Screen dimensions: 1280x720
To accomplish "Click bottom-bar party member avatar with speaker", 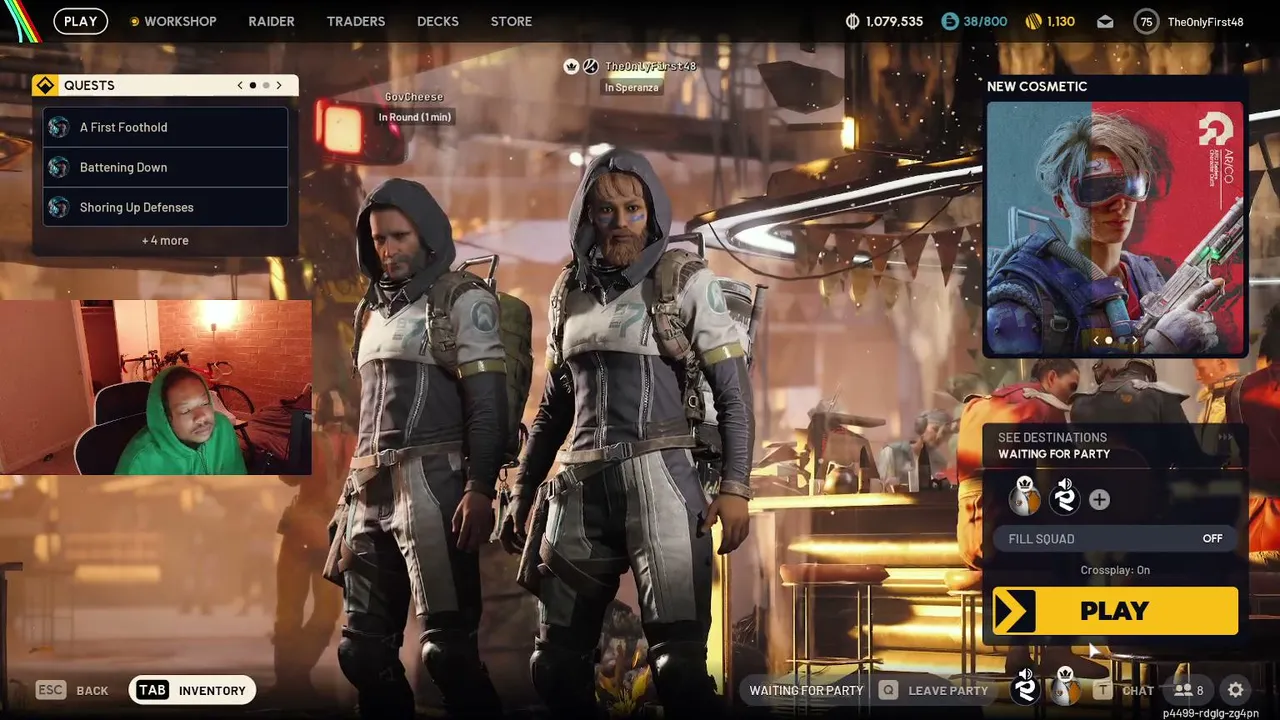I will pyautogui.click(x=1026, y=686).
